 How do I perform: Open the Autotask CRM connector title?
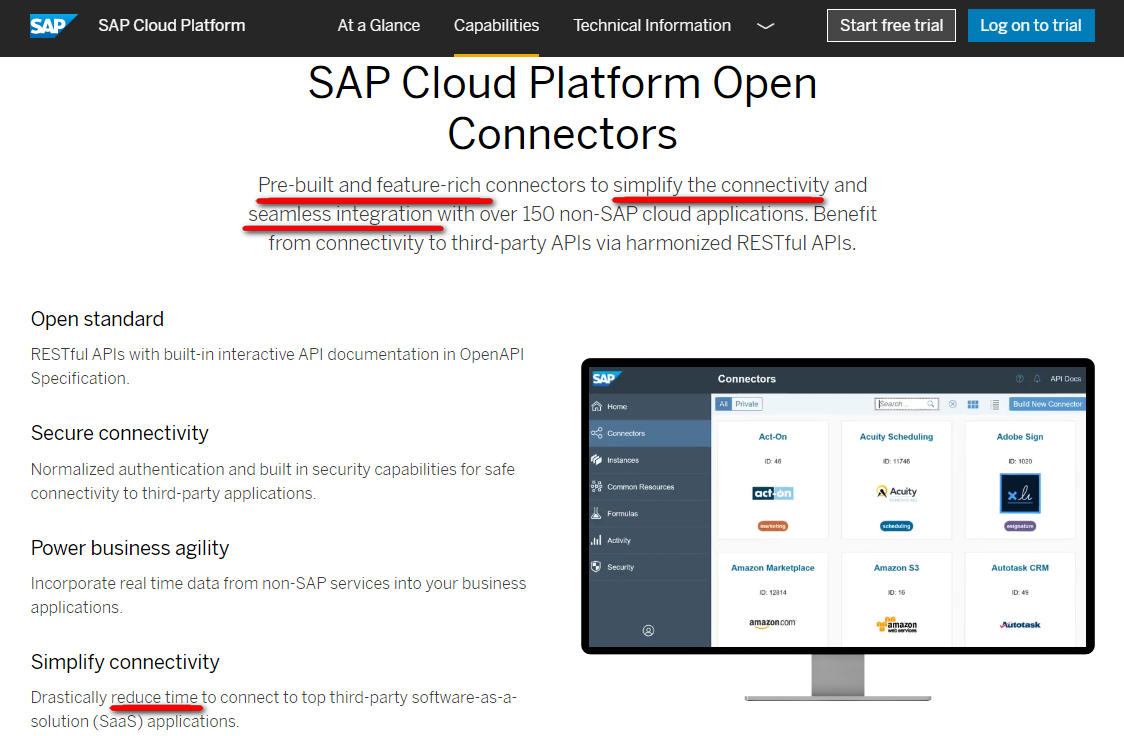coord(1019,568)
